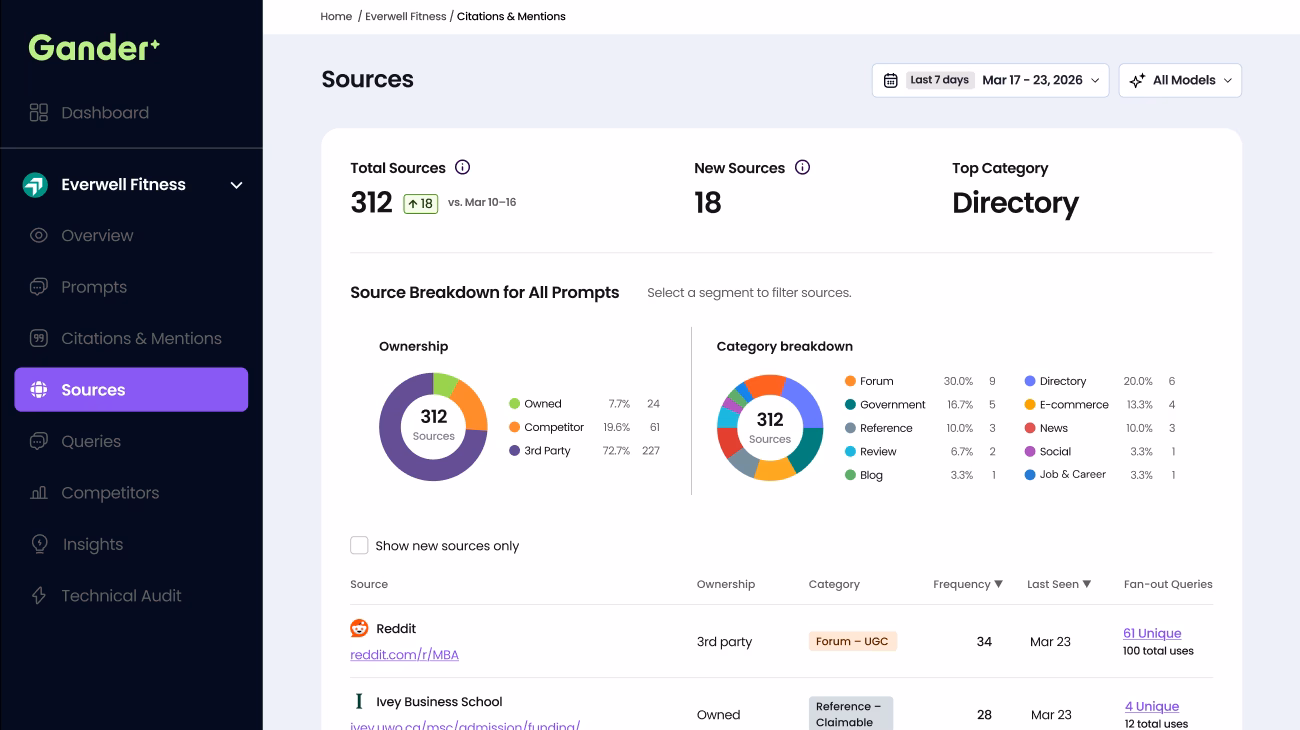Enable Show new sources only checkbox
The height and width of the screenshot is (730, 1300).
[359, 545]
